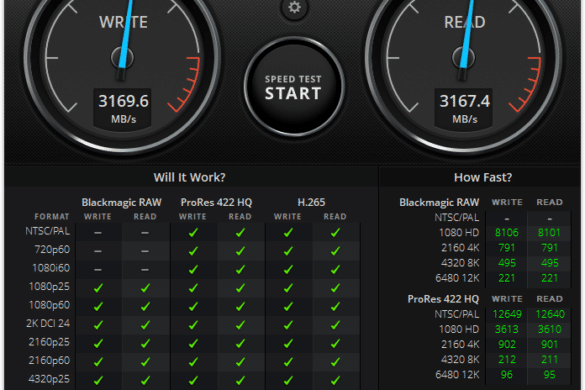Click ProRes 422 HQ write checkmark for 2160p25
The width and height of the screenshot is (585, 390).
click(x=193, y=343)
